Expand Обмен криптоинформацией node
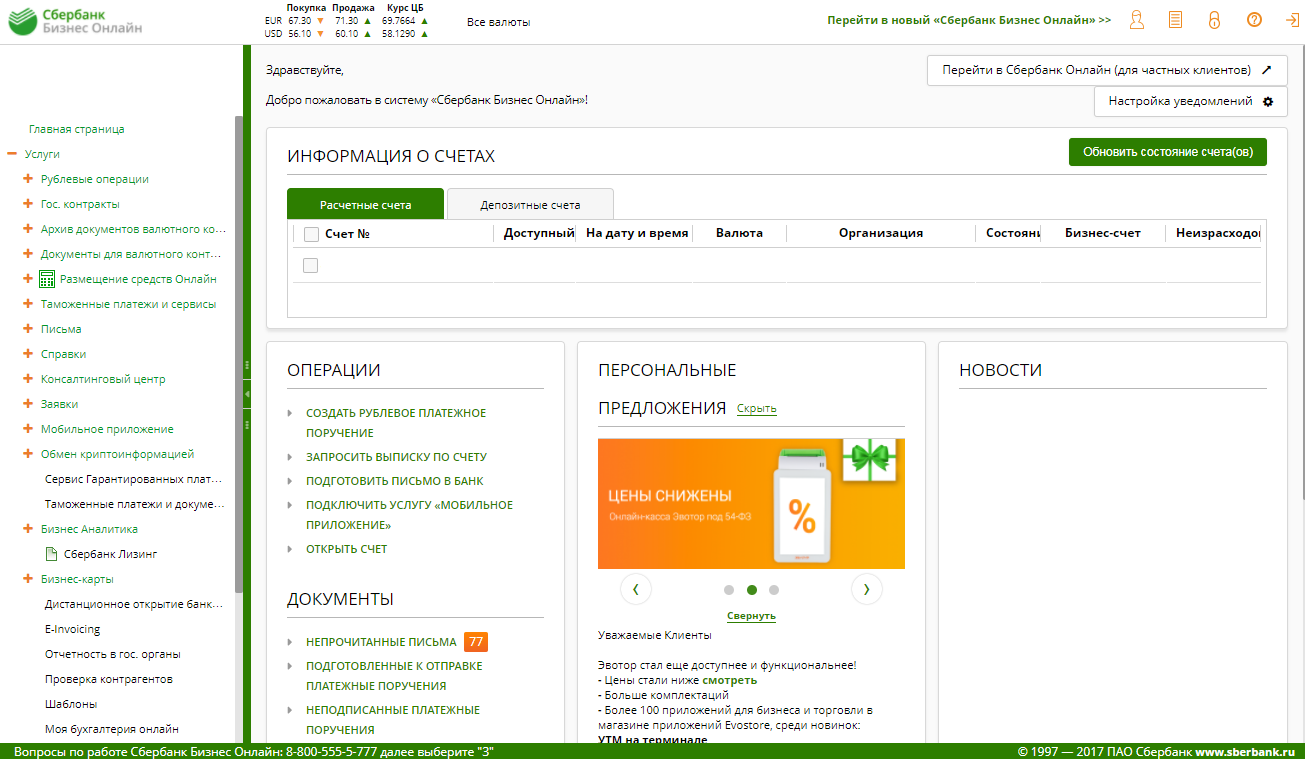The height and width of the screenshot is (759, 1305). pyautogui.click(x=28, y=454)
